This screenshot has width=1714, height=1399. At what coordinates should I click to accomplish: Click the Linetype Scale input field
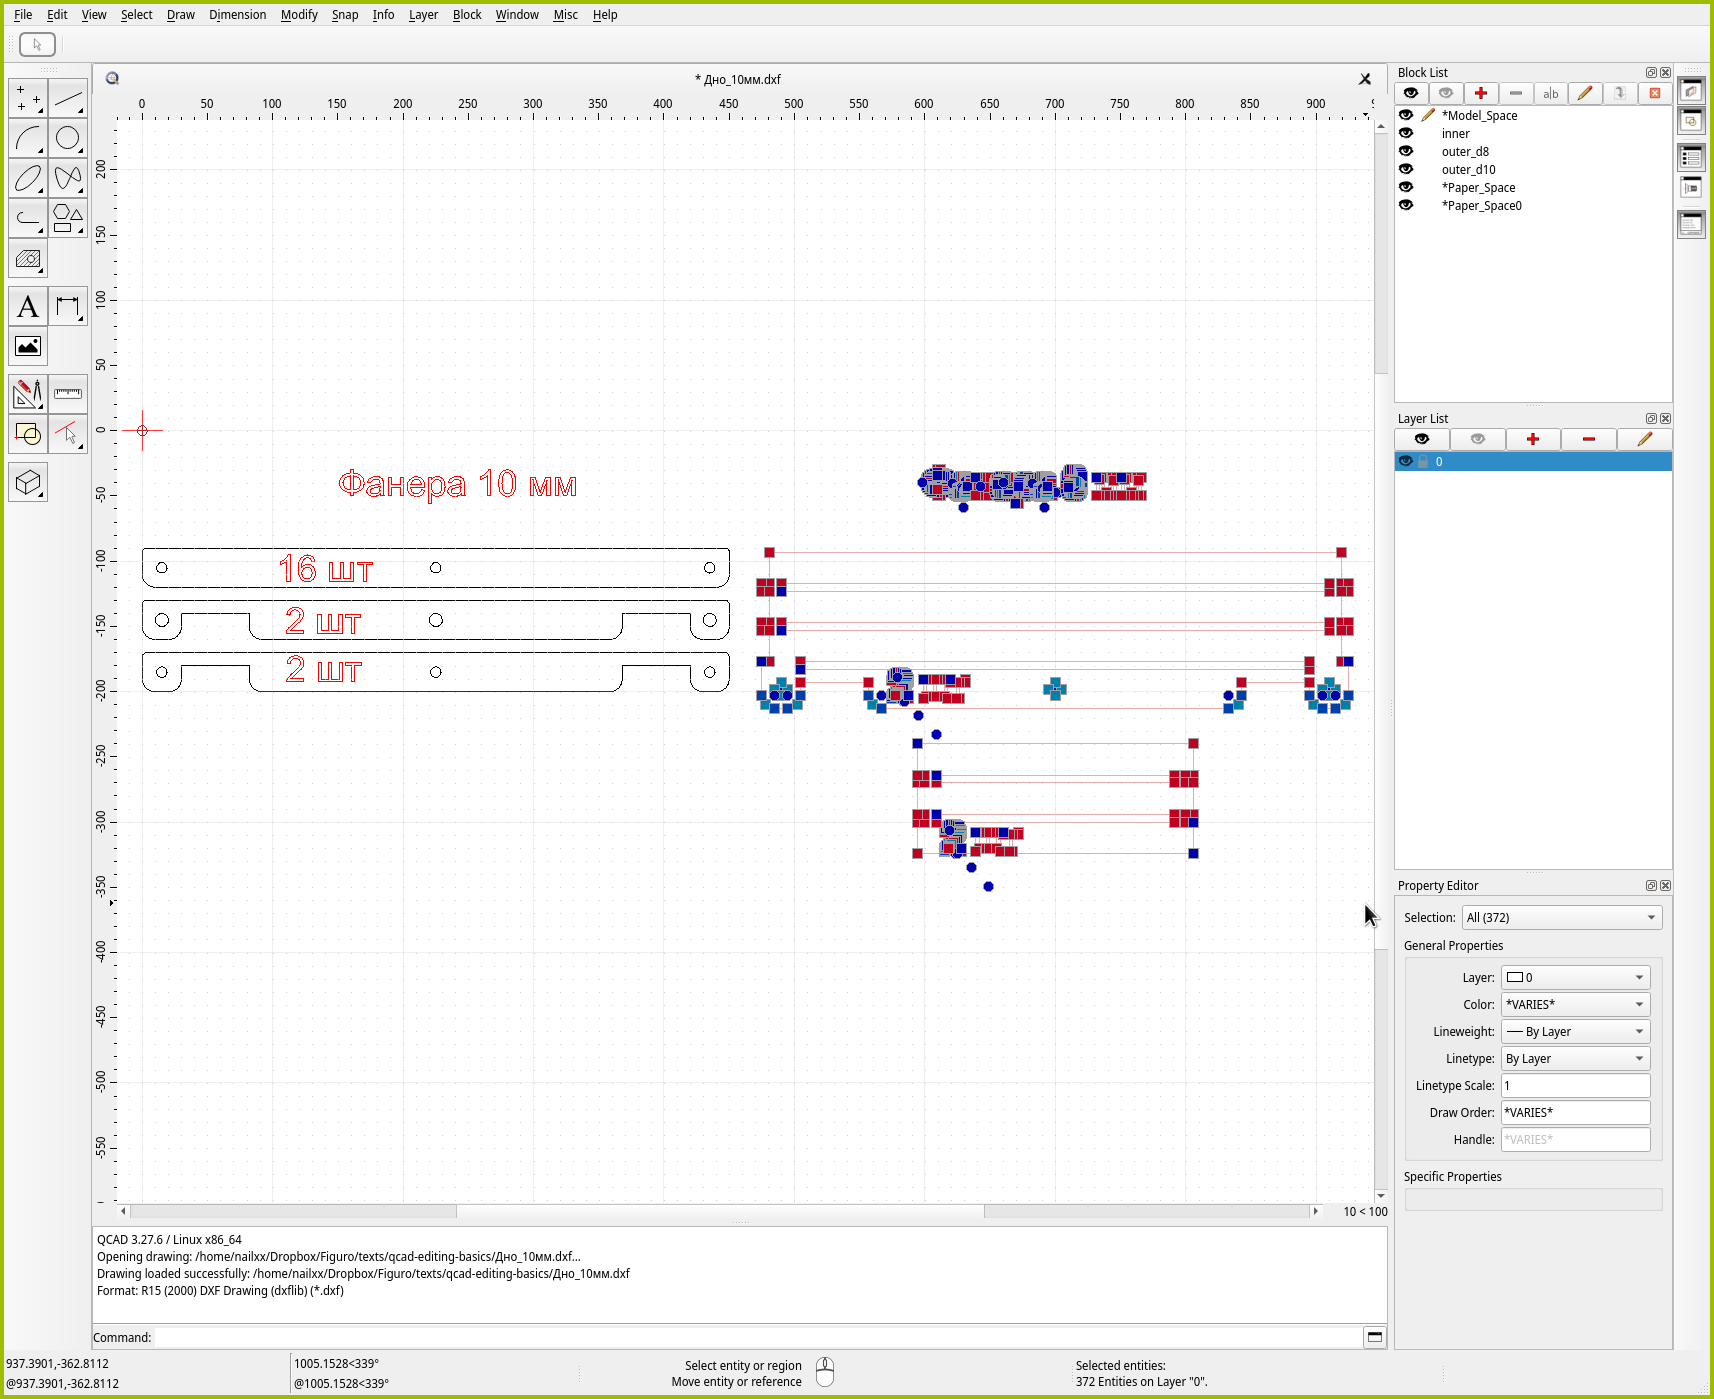[1575, 1085]
